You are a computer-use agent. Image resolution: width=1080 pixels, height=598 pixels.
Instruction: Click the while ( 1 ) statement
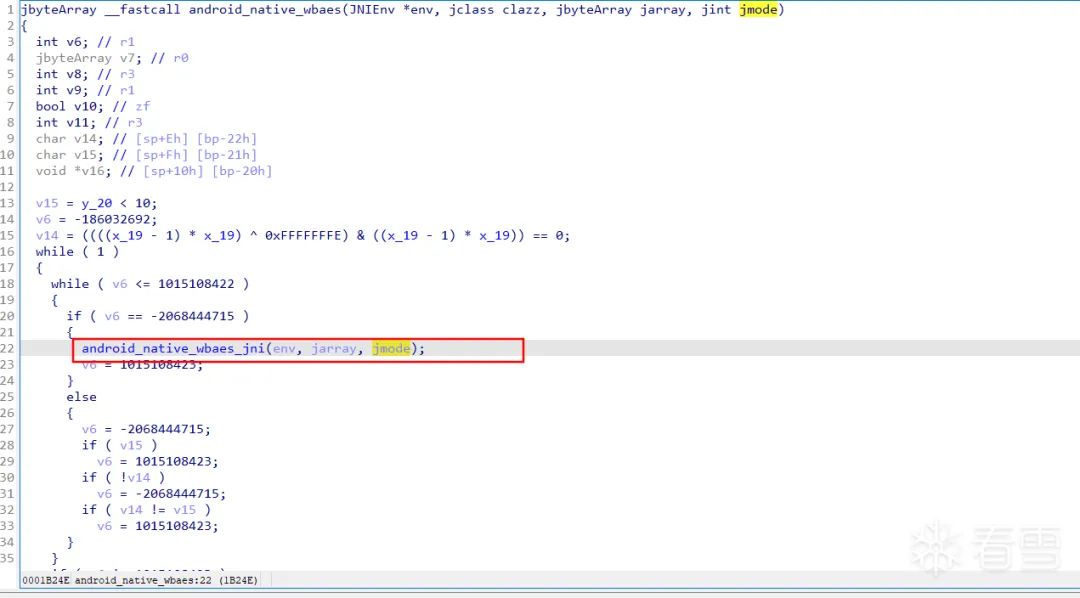[x=76, y=251]
